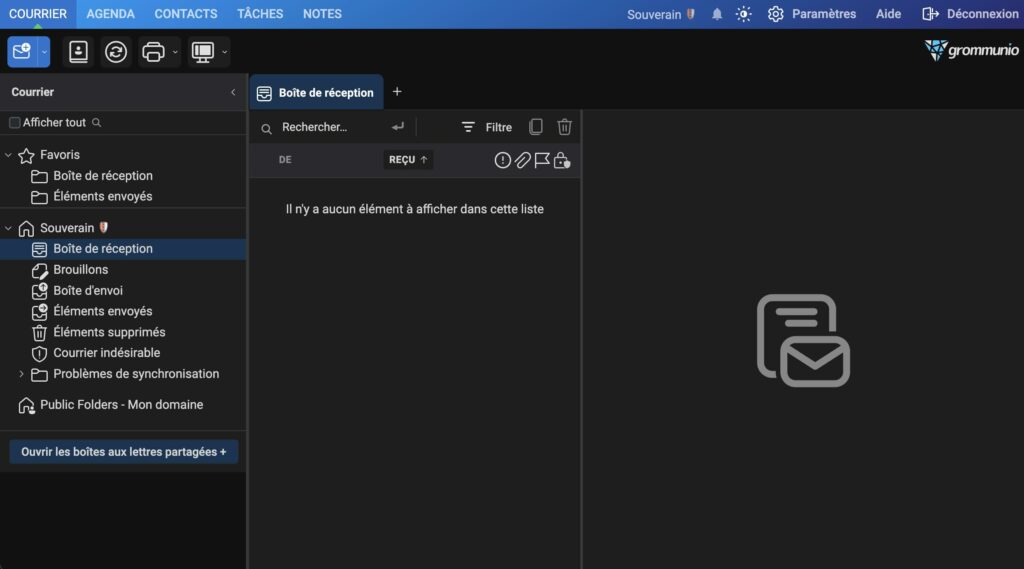Sort by encryption lock column icon
This screenshot has width=1024, height=569.
[562, 160]
